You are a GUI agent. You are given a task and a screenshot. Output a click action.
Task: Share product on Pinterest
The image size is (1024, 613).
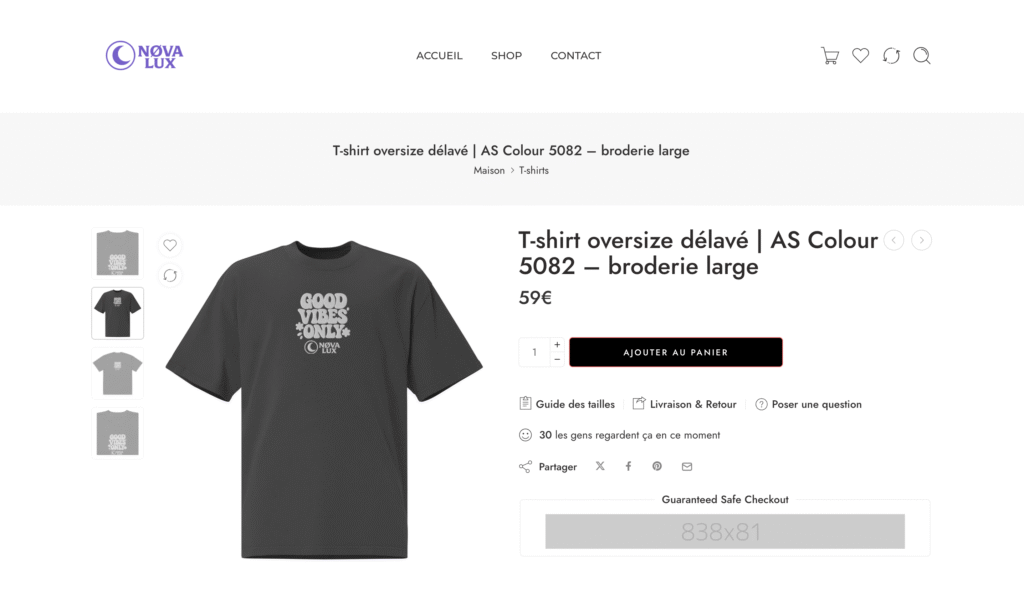pyautogui.click(x=657, y=466)
